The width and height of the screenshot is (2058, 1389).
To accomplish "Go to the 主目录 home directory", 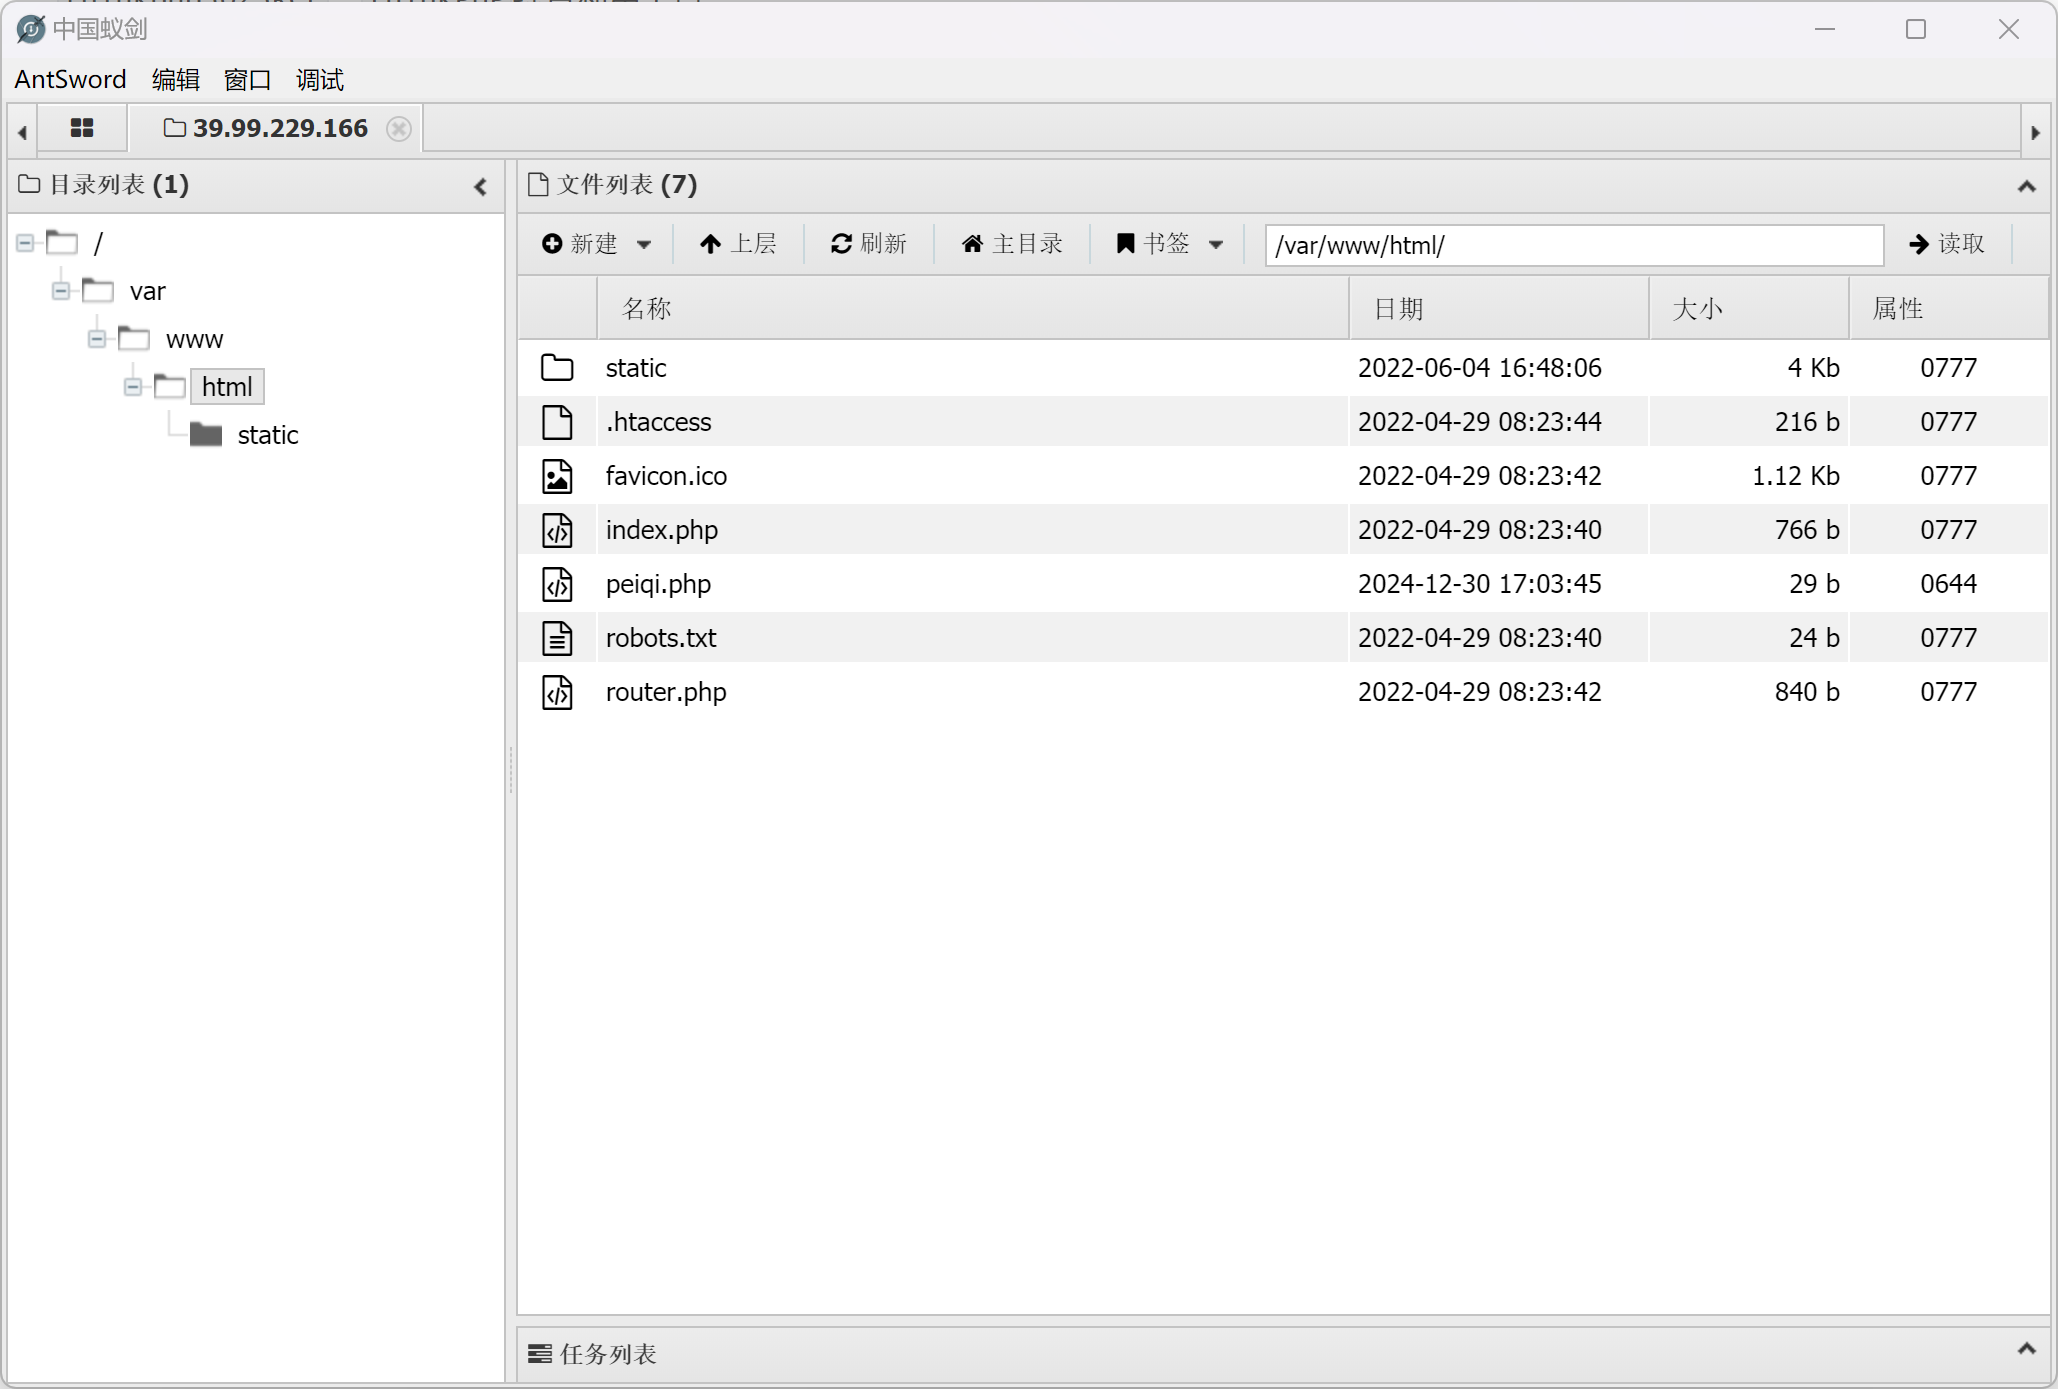I will [1012, 244].
